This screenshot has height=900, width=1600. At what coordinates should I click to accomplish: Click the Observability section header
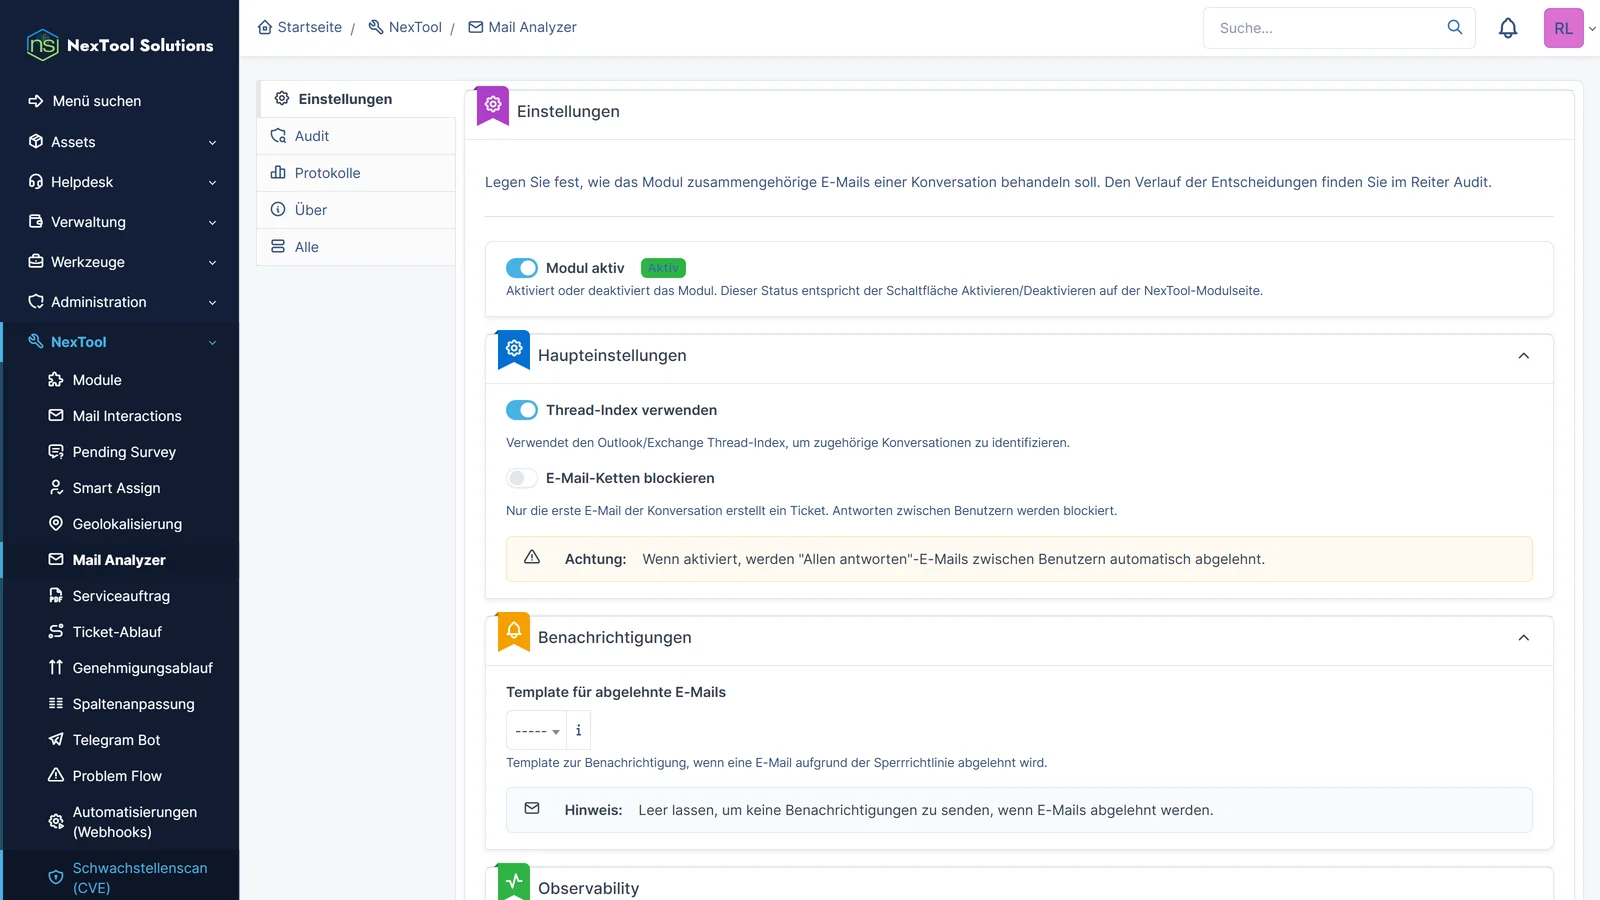1019,885
